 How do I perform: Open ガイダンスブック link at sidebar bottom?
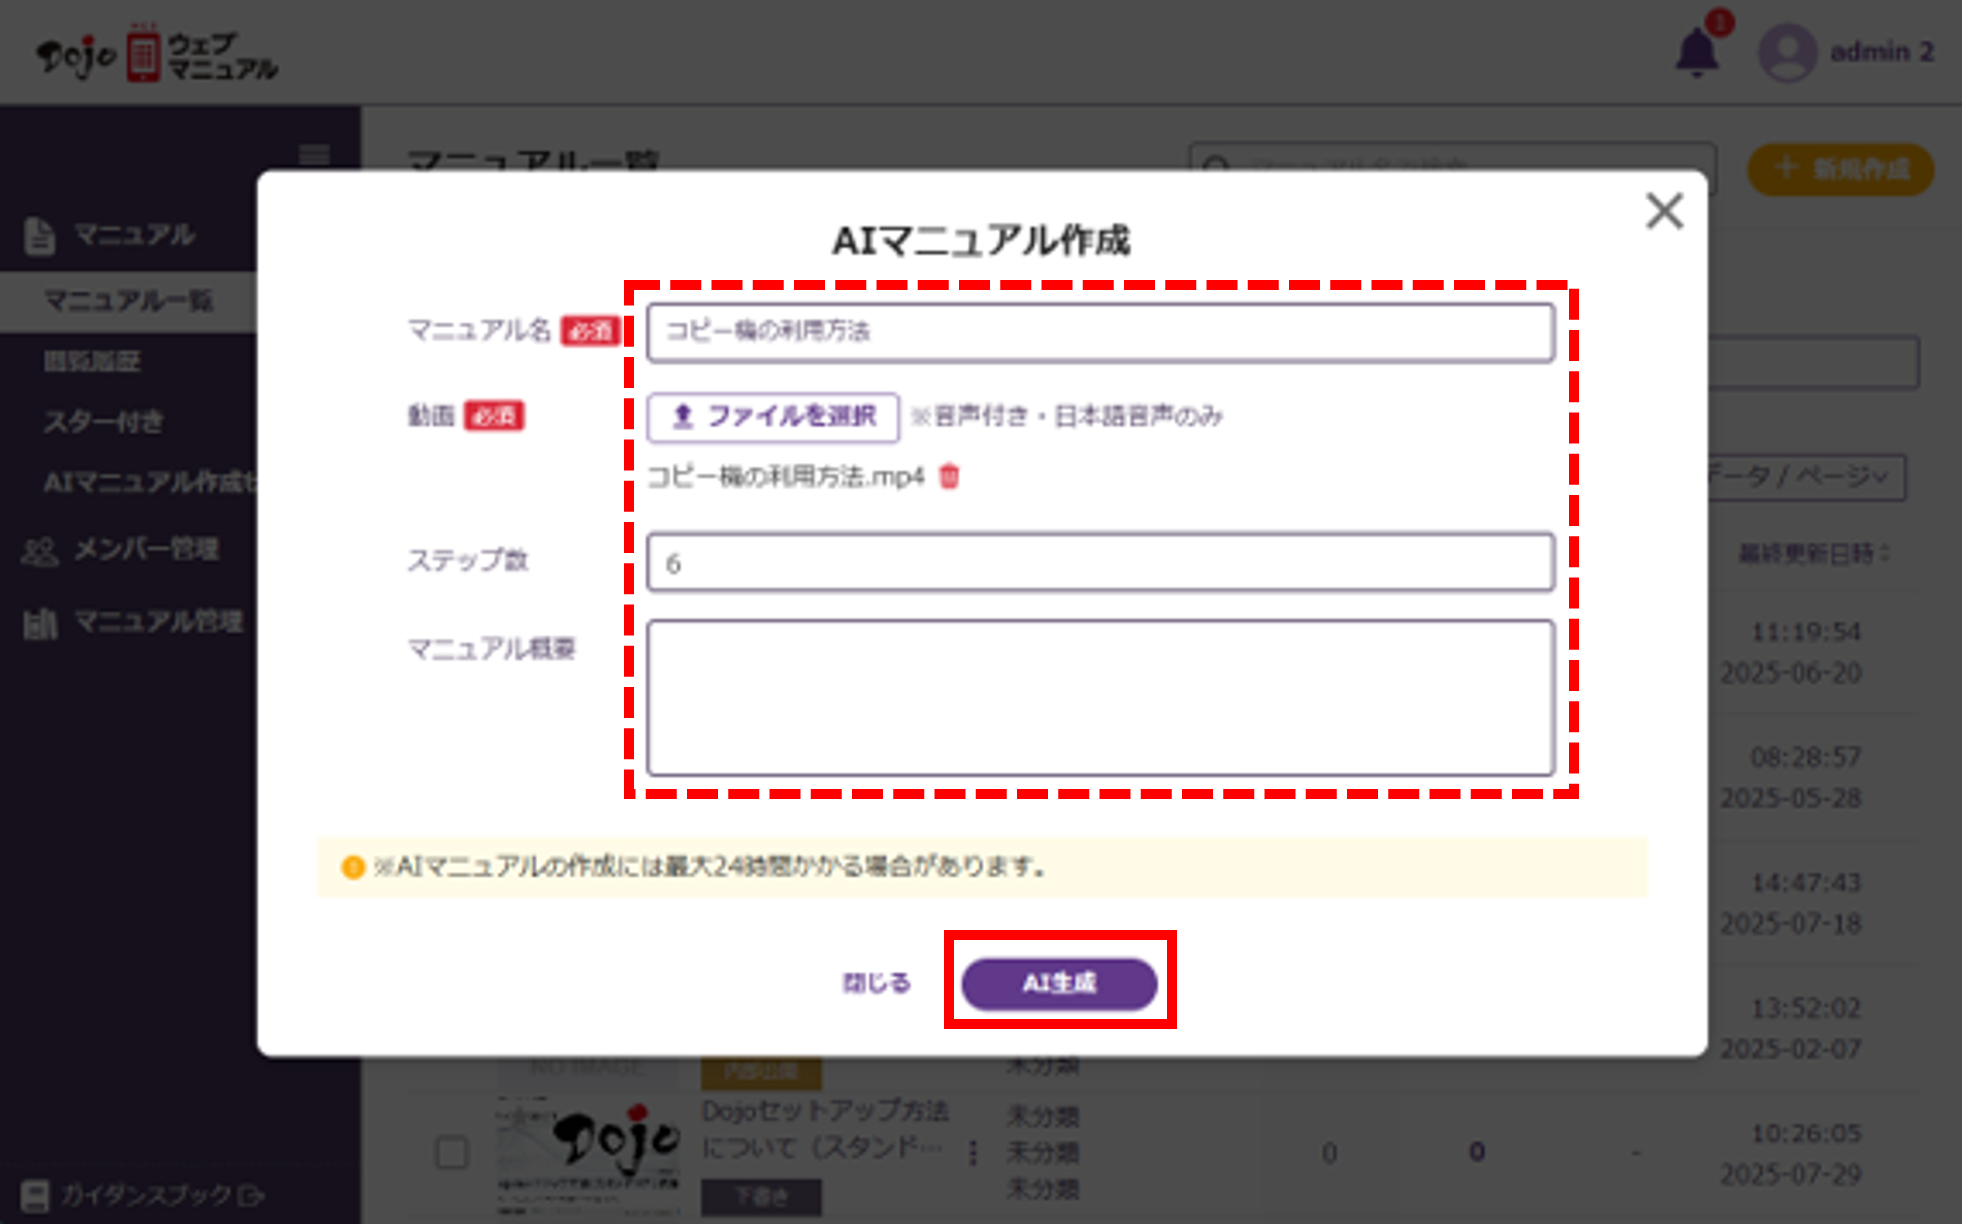(144, 1194)
